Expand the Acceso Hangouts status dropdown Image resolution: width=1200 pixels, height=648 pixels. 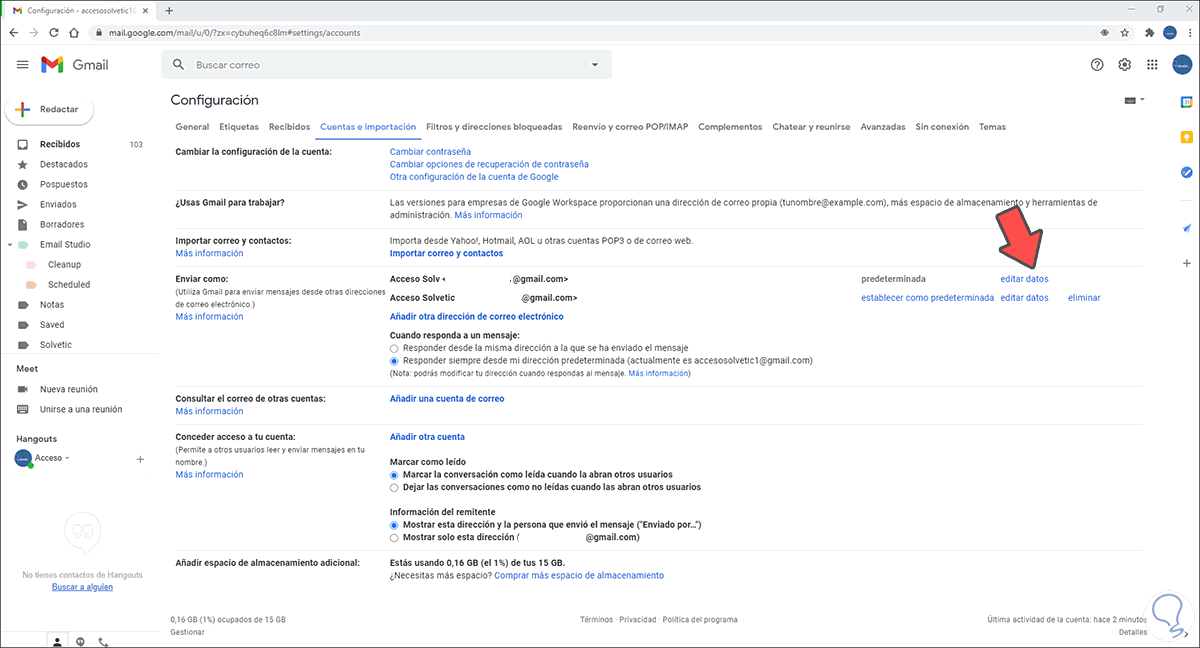[68, 458]
